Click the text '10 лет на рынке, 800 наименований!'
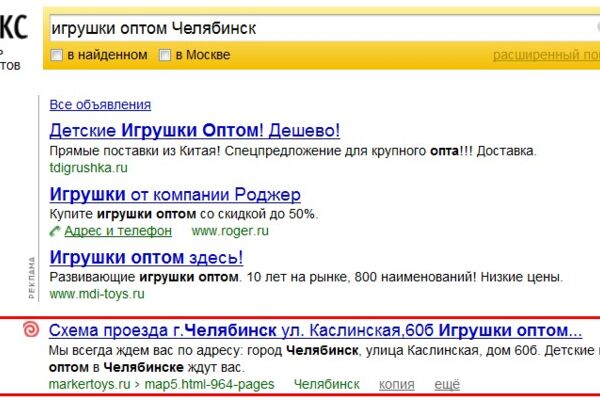600x400 pixels. 361,276
